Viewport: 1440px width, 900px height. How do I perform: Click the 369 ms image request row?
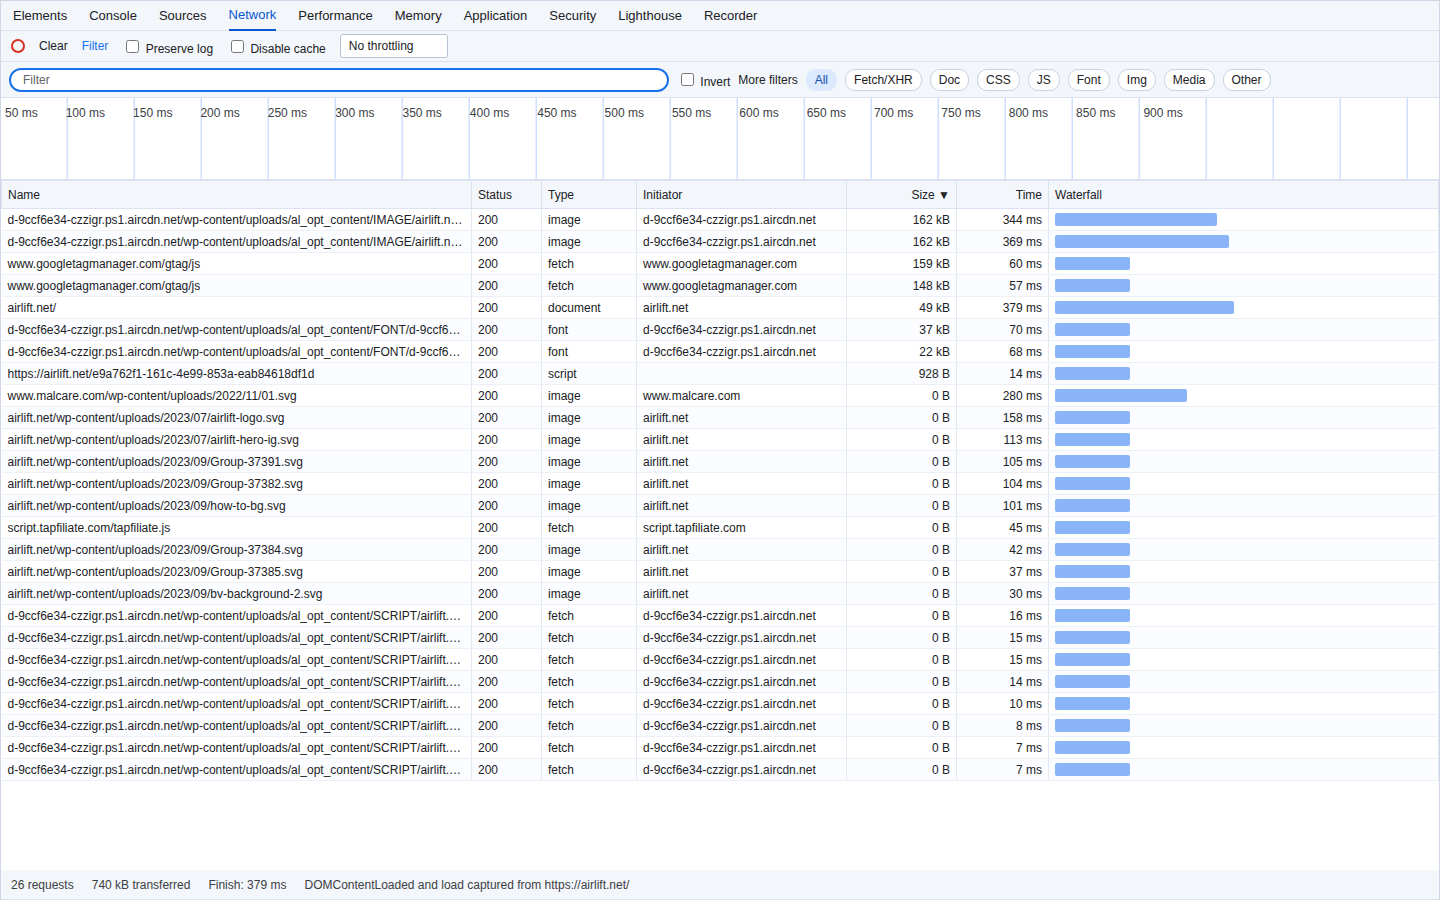click(719, 242)
